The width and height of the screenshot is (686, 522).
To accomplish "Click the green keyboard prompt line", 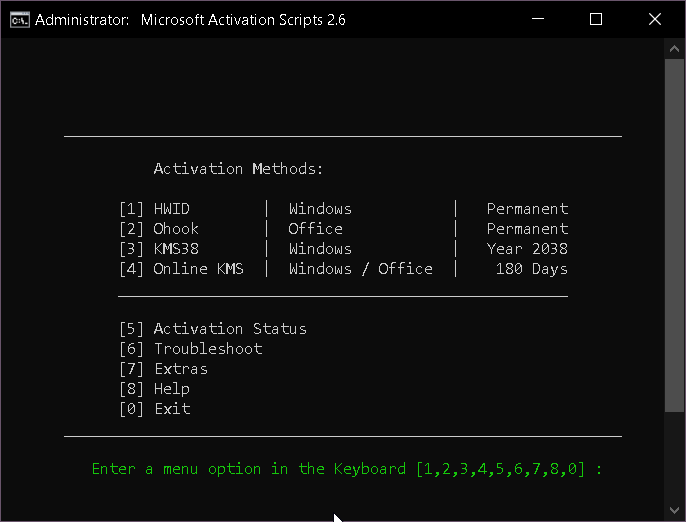I will [x=347, y=469].
